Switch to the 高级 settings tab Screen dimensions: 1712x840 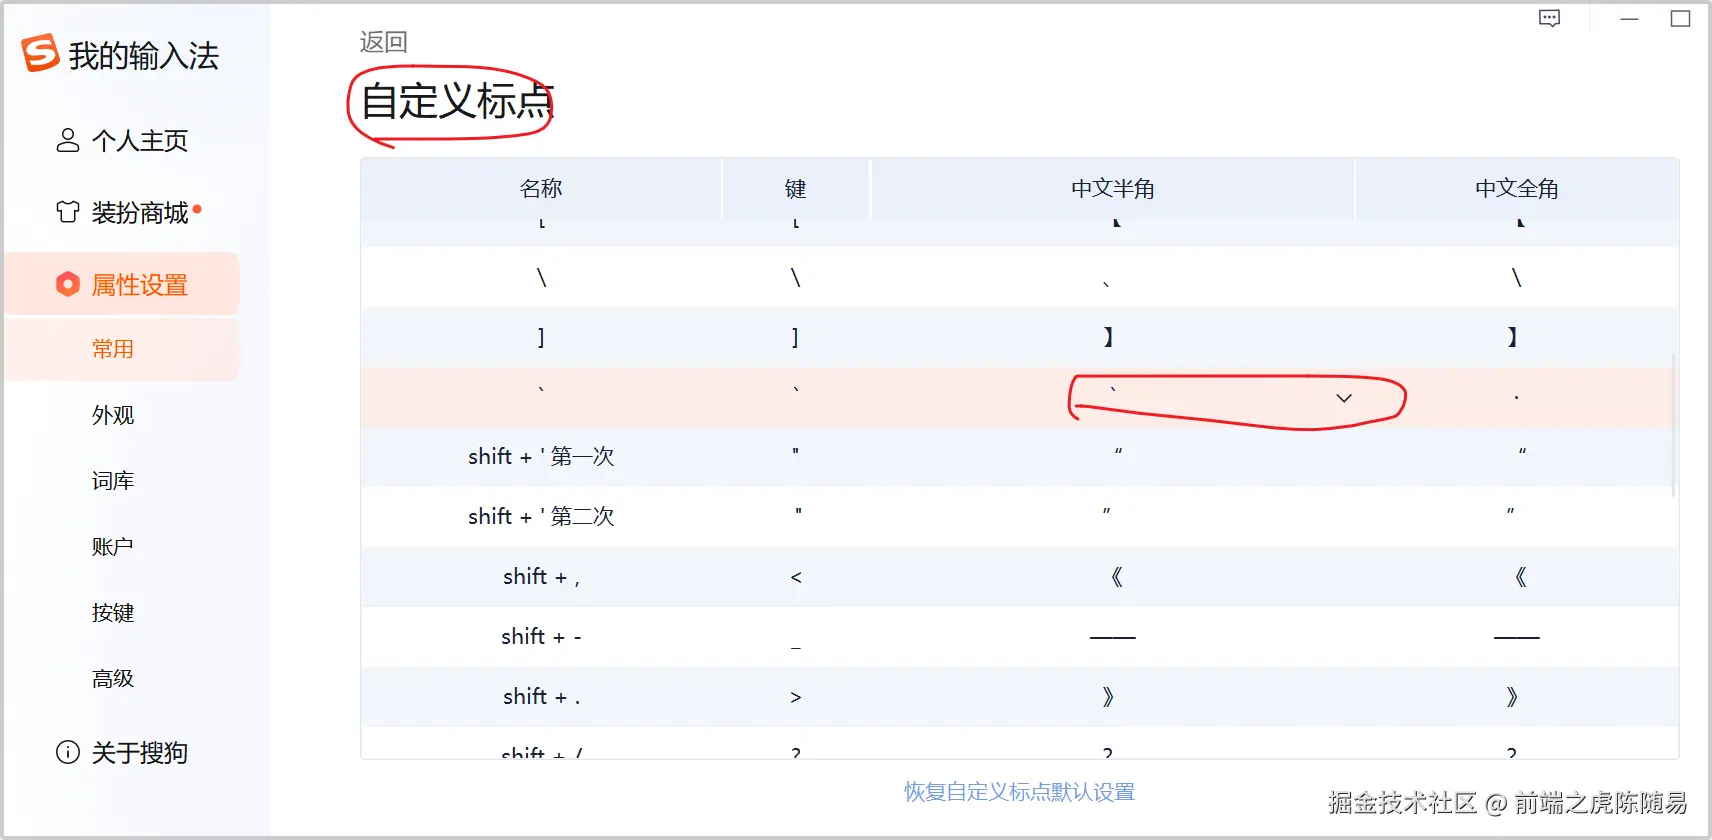(x=113, y=679)
